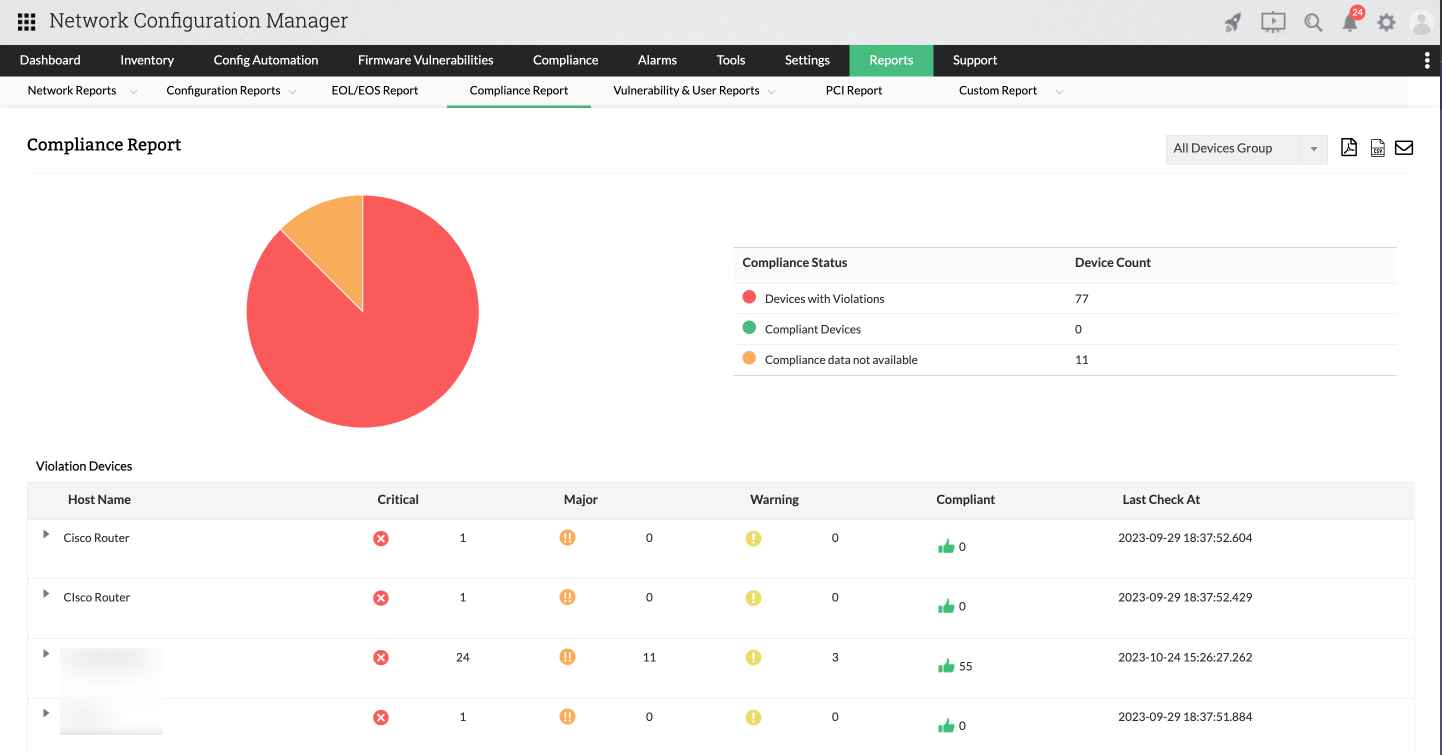Switch to the Firmware Vulnerabilities tab
1442x755 pixels.
[x=425, y=60]
